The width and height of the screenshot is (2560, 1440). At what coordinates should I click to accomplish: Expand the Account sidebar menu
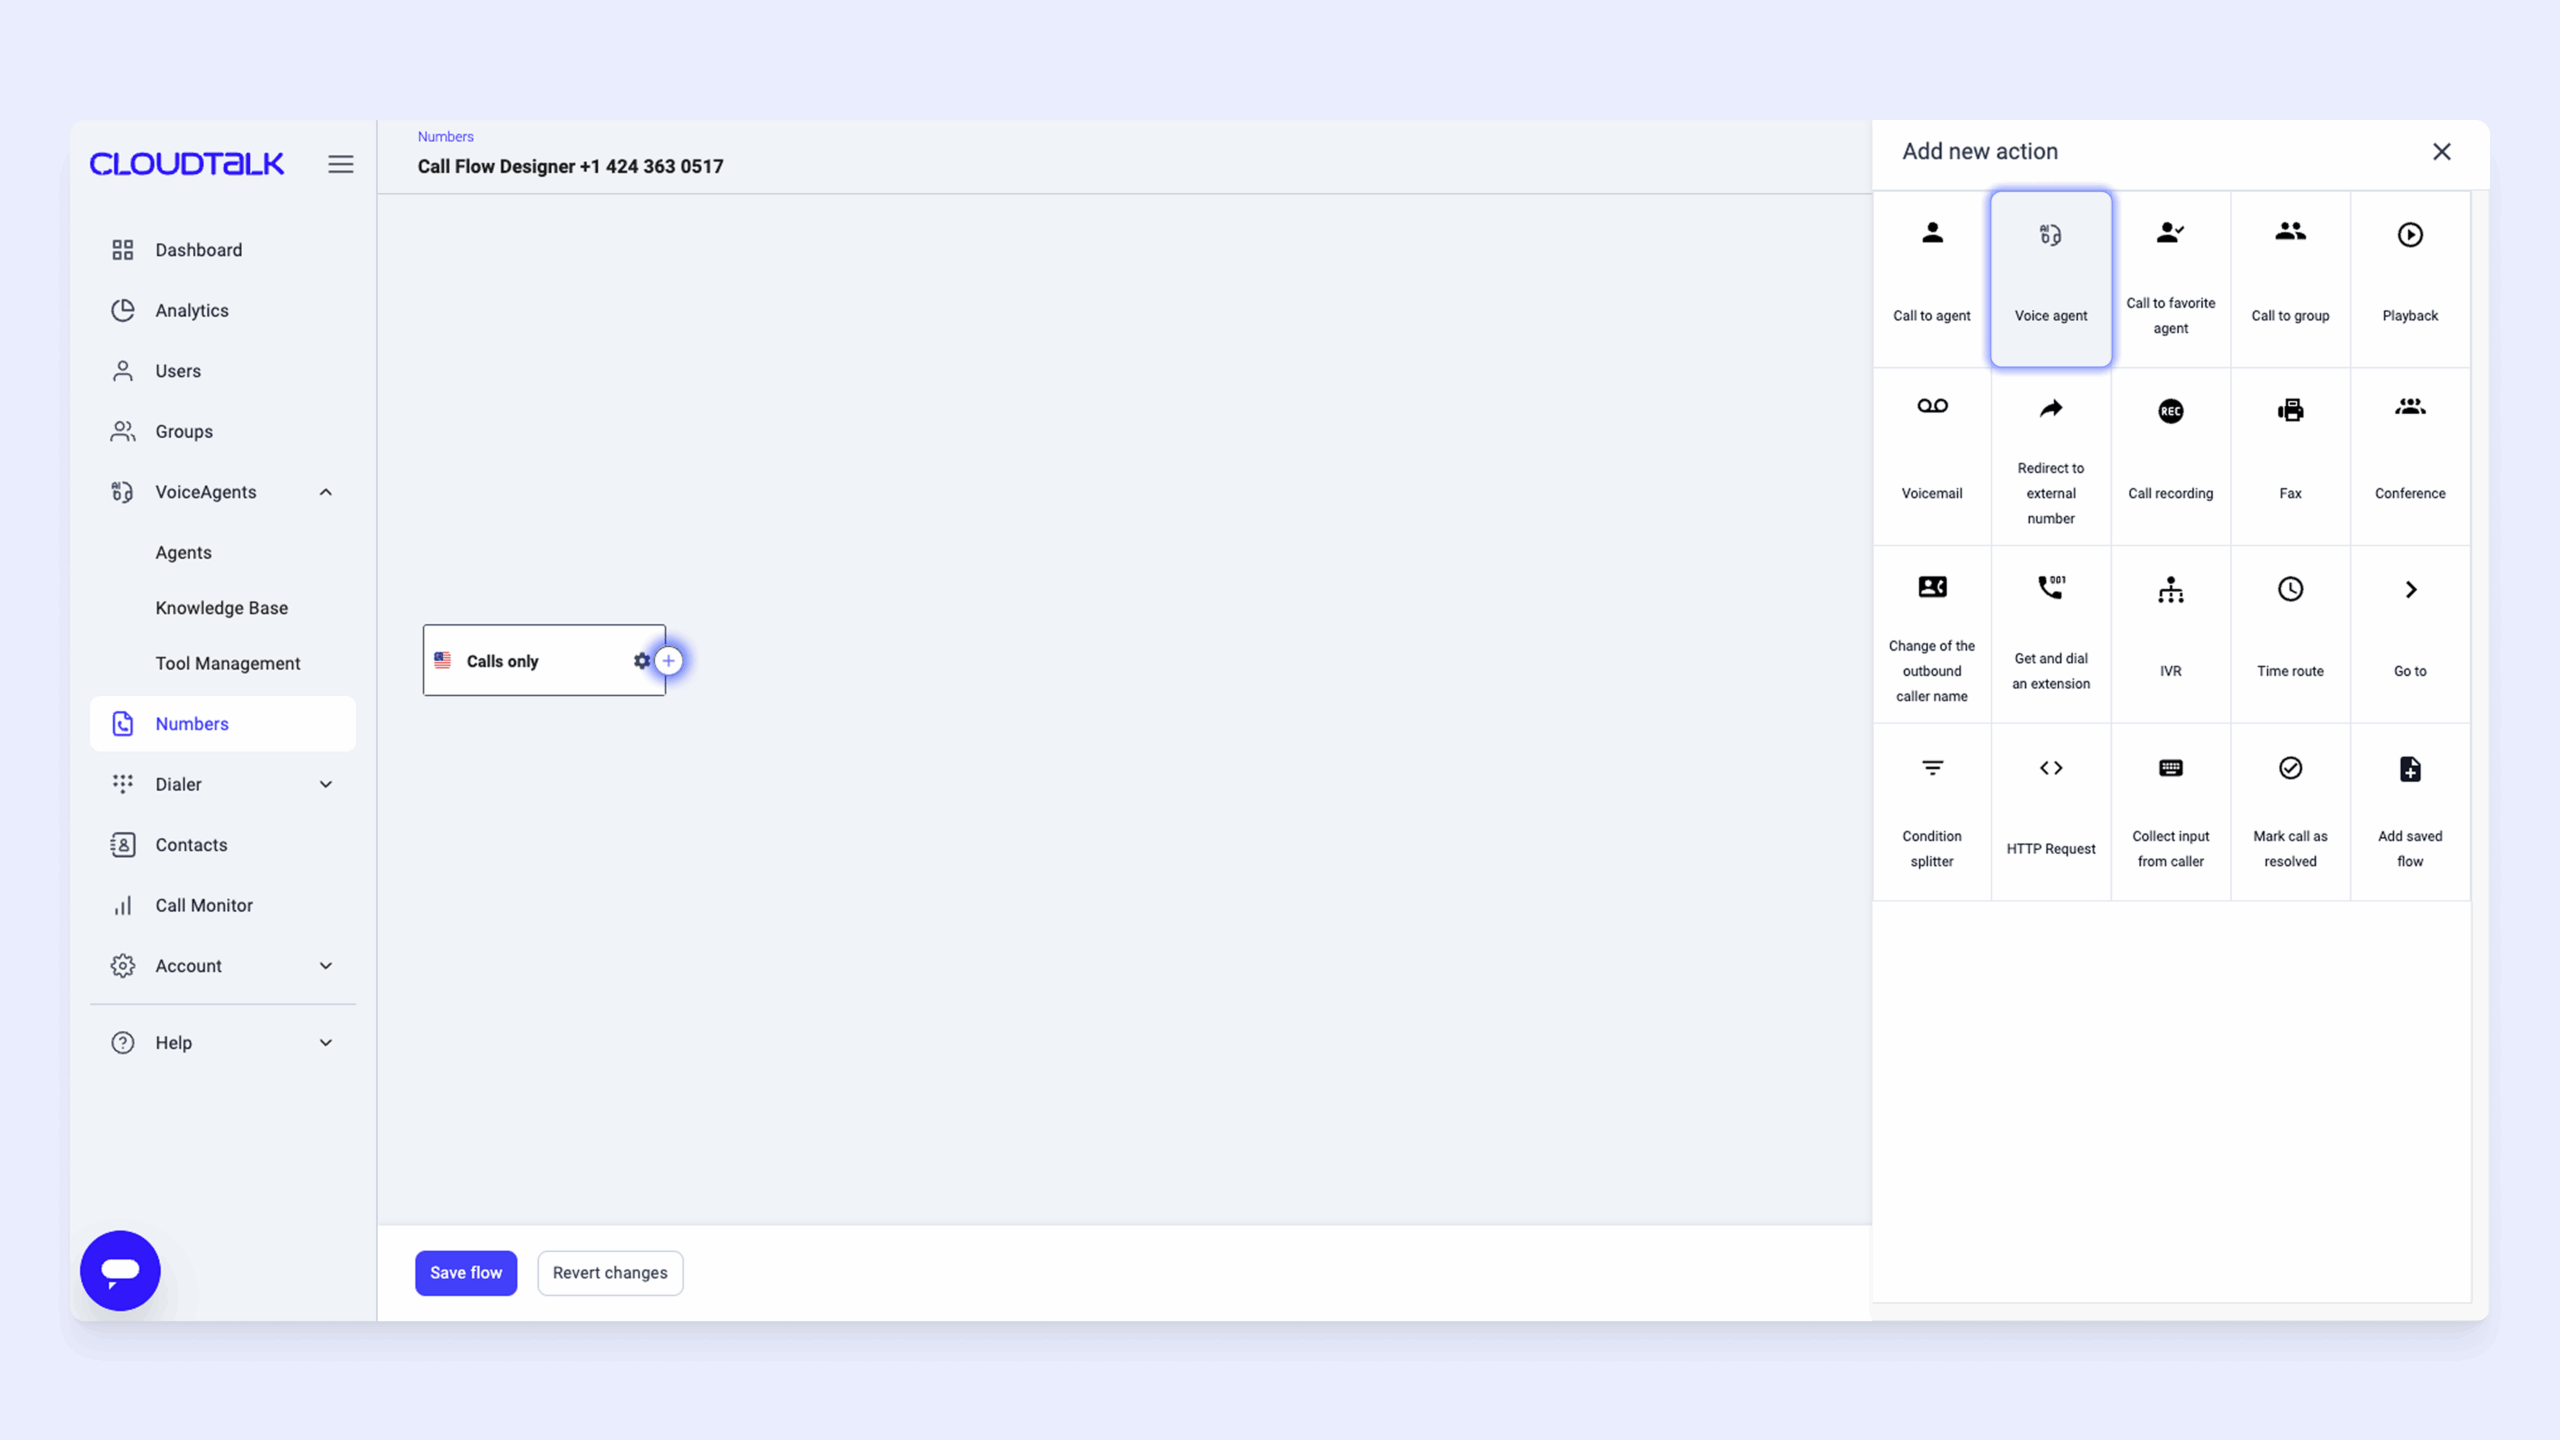click(x=325, y=966)
